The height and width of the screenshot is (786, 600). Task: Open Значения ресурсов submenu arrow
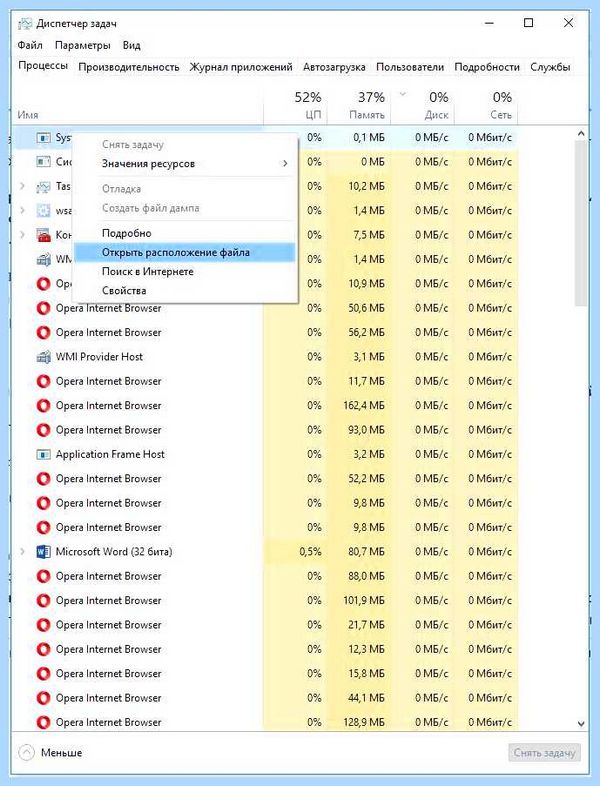click(285, 163)
